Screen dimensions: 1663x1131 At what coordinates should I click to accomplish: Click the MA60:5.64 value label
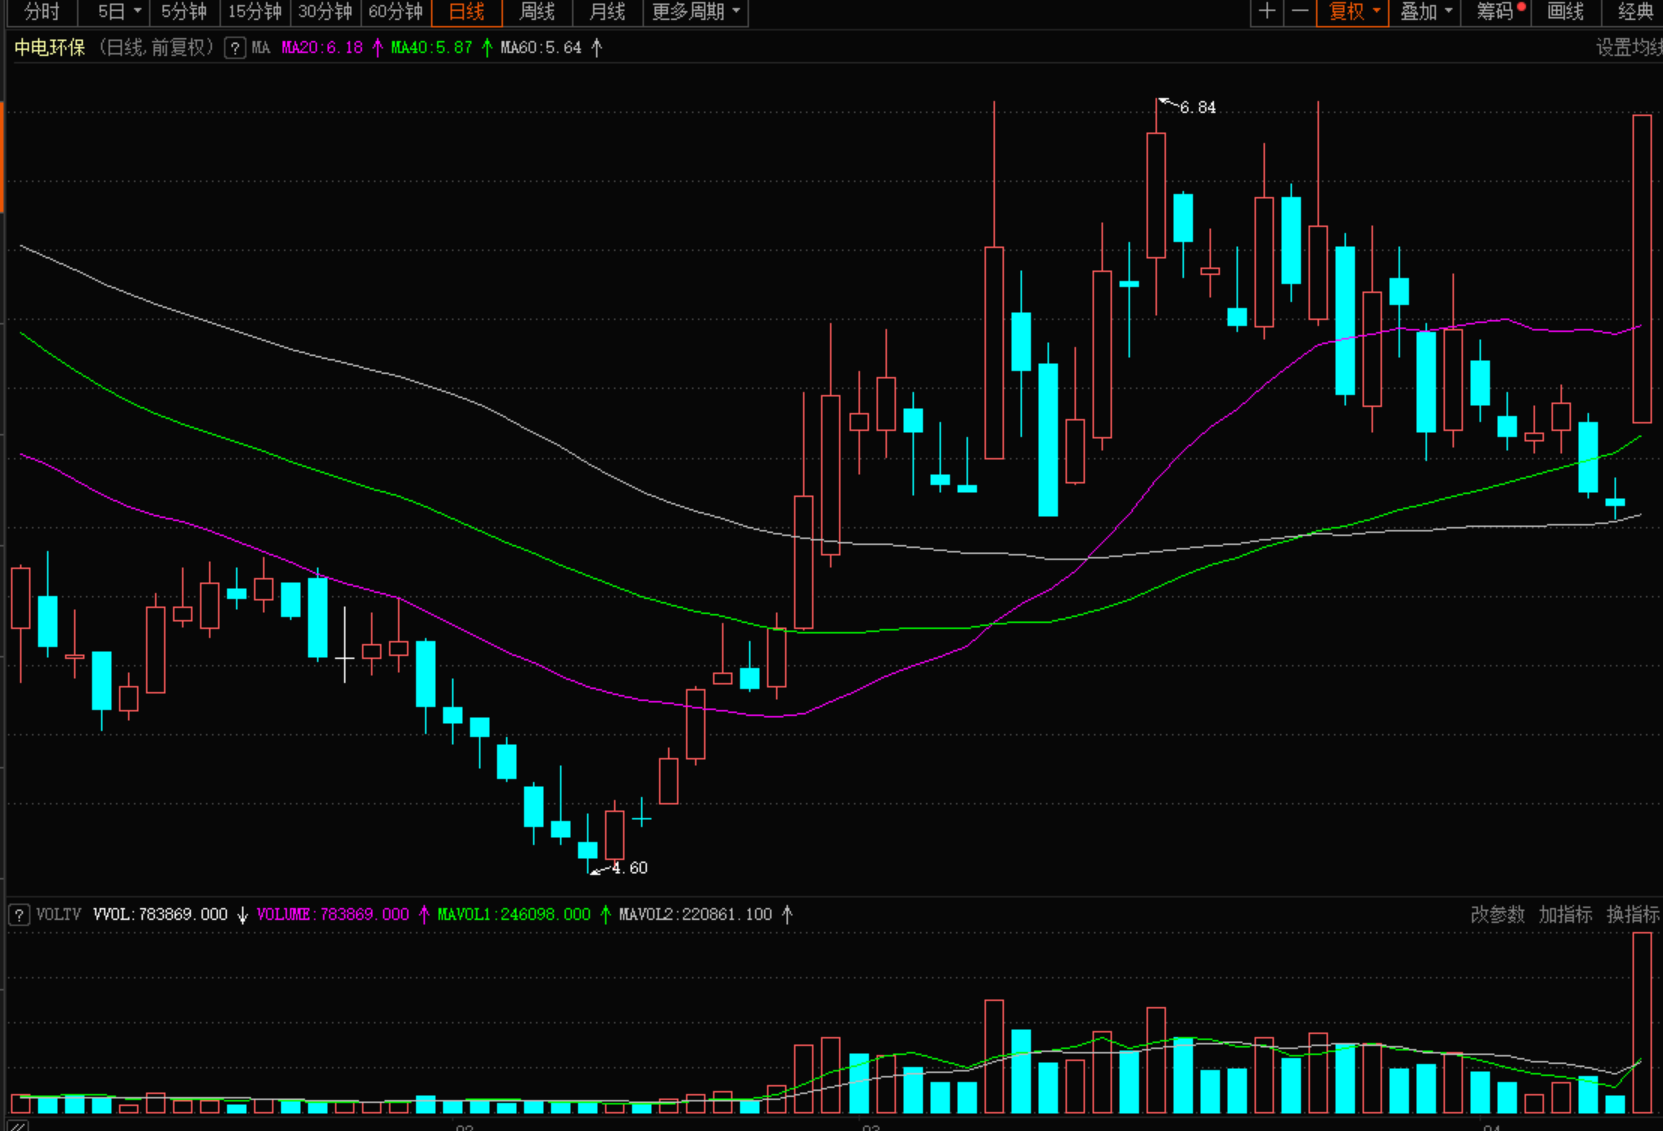540,48
